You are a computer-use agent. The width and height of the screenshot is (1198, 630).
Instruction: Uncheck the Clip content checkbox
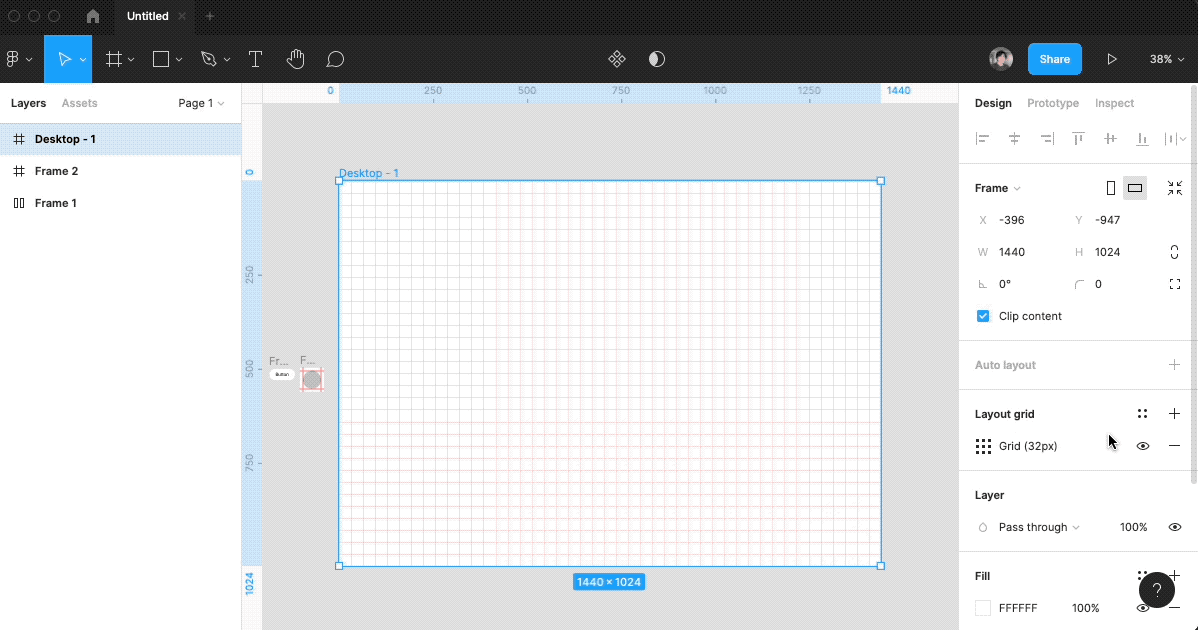983,316
